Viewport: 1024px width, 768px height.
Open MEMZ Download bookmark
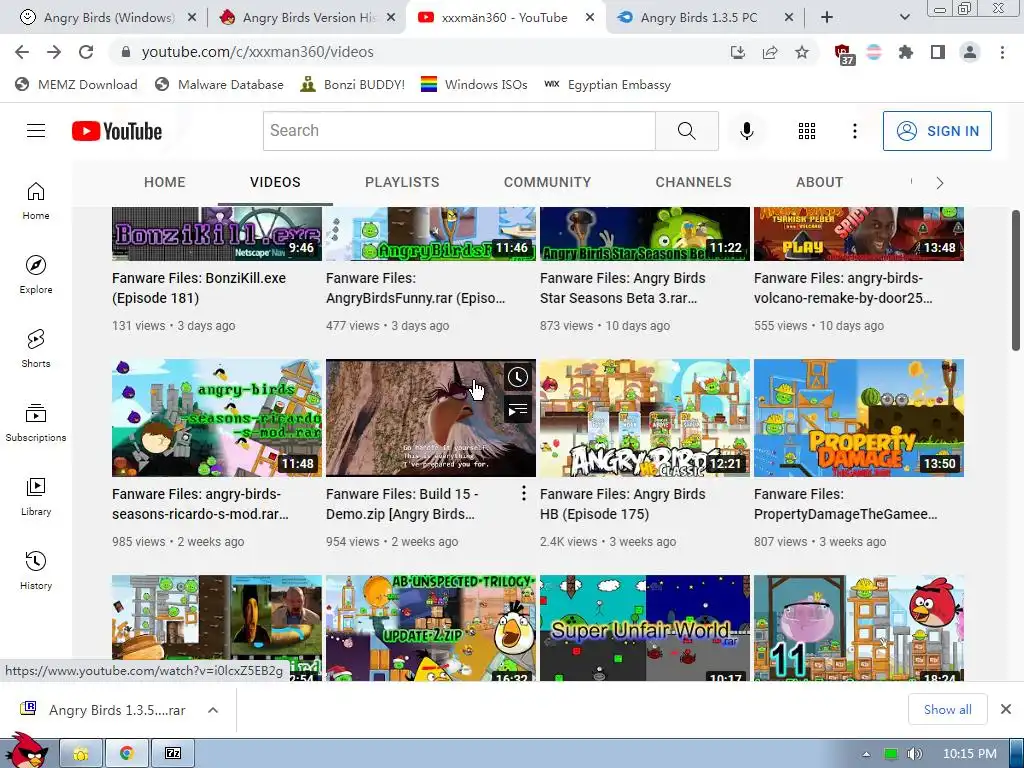coord(76,84)
